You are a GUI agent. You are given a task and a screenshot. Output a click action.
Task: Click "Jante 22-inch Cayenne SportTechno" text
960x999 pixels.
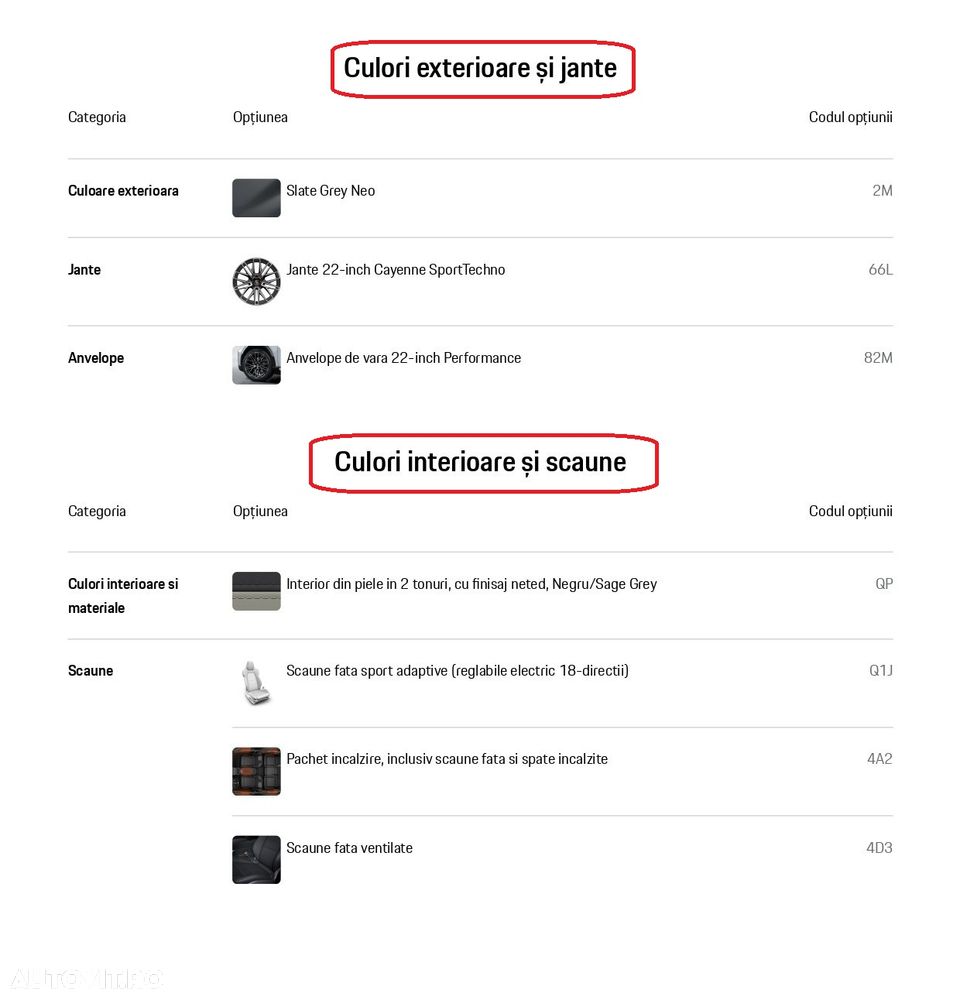click(396, 270)
